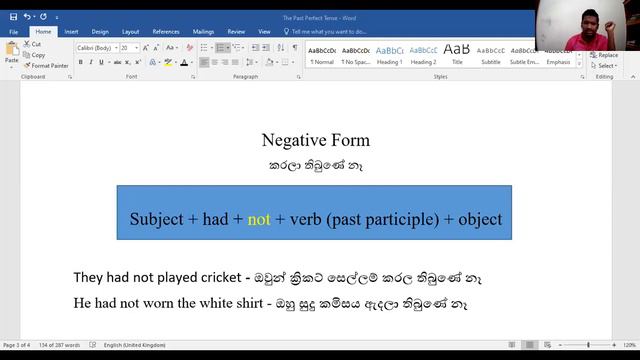Screen dimensions: 640x360
Task: Open the Clipboard pane launcher
Action: click(x=70, y=77)
